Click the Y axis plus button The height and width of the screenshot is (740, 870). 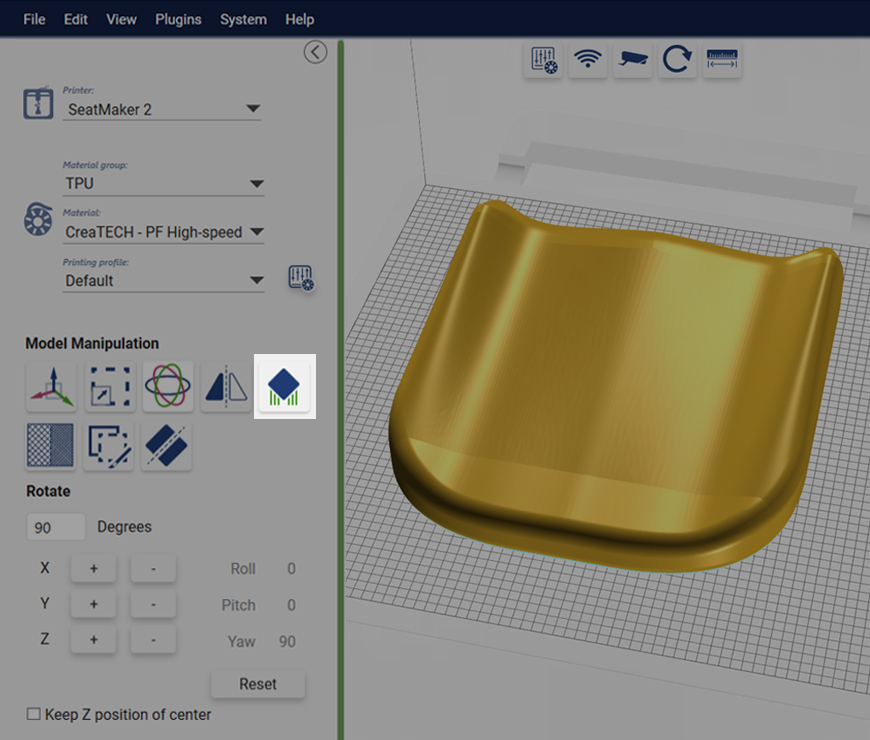93,604
